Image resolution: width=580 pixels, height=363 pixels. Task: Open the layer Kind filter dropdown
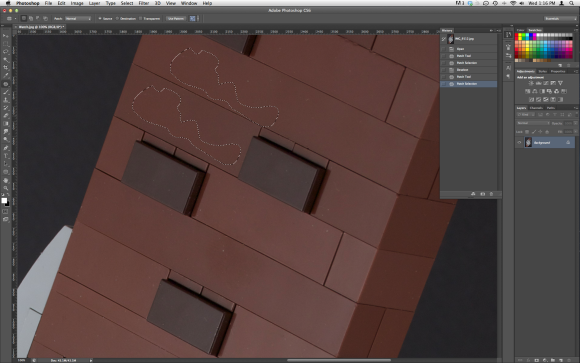pyautogui.click(x=526, y=115)
